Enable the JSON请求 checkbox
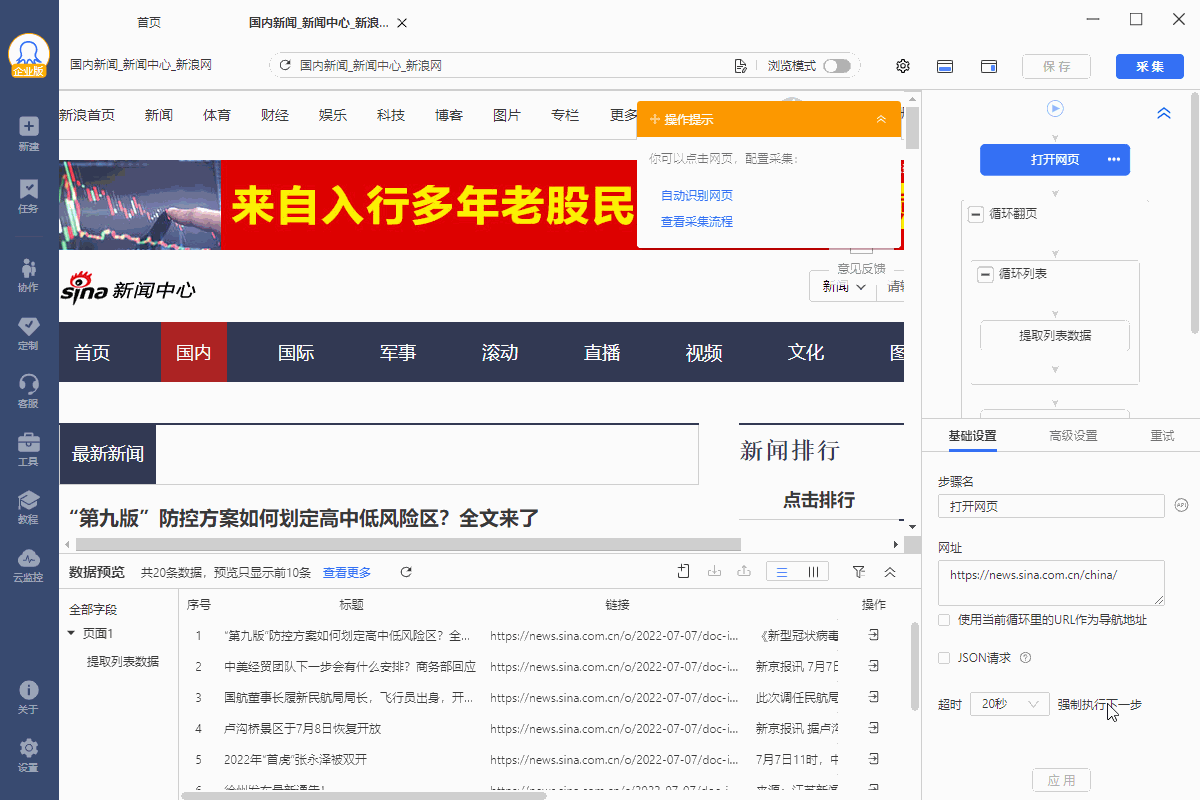 point(944,658)
